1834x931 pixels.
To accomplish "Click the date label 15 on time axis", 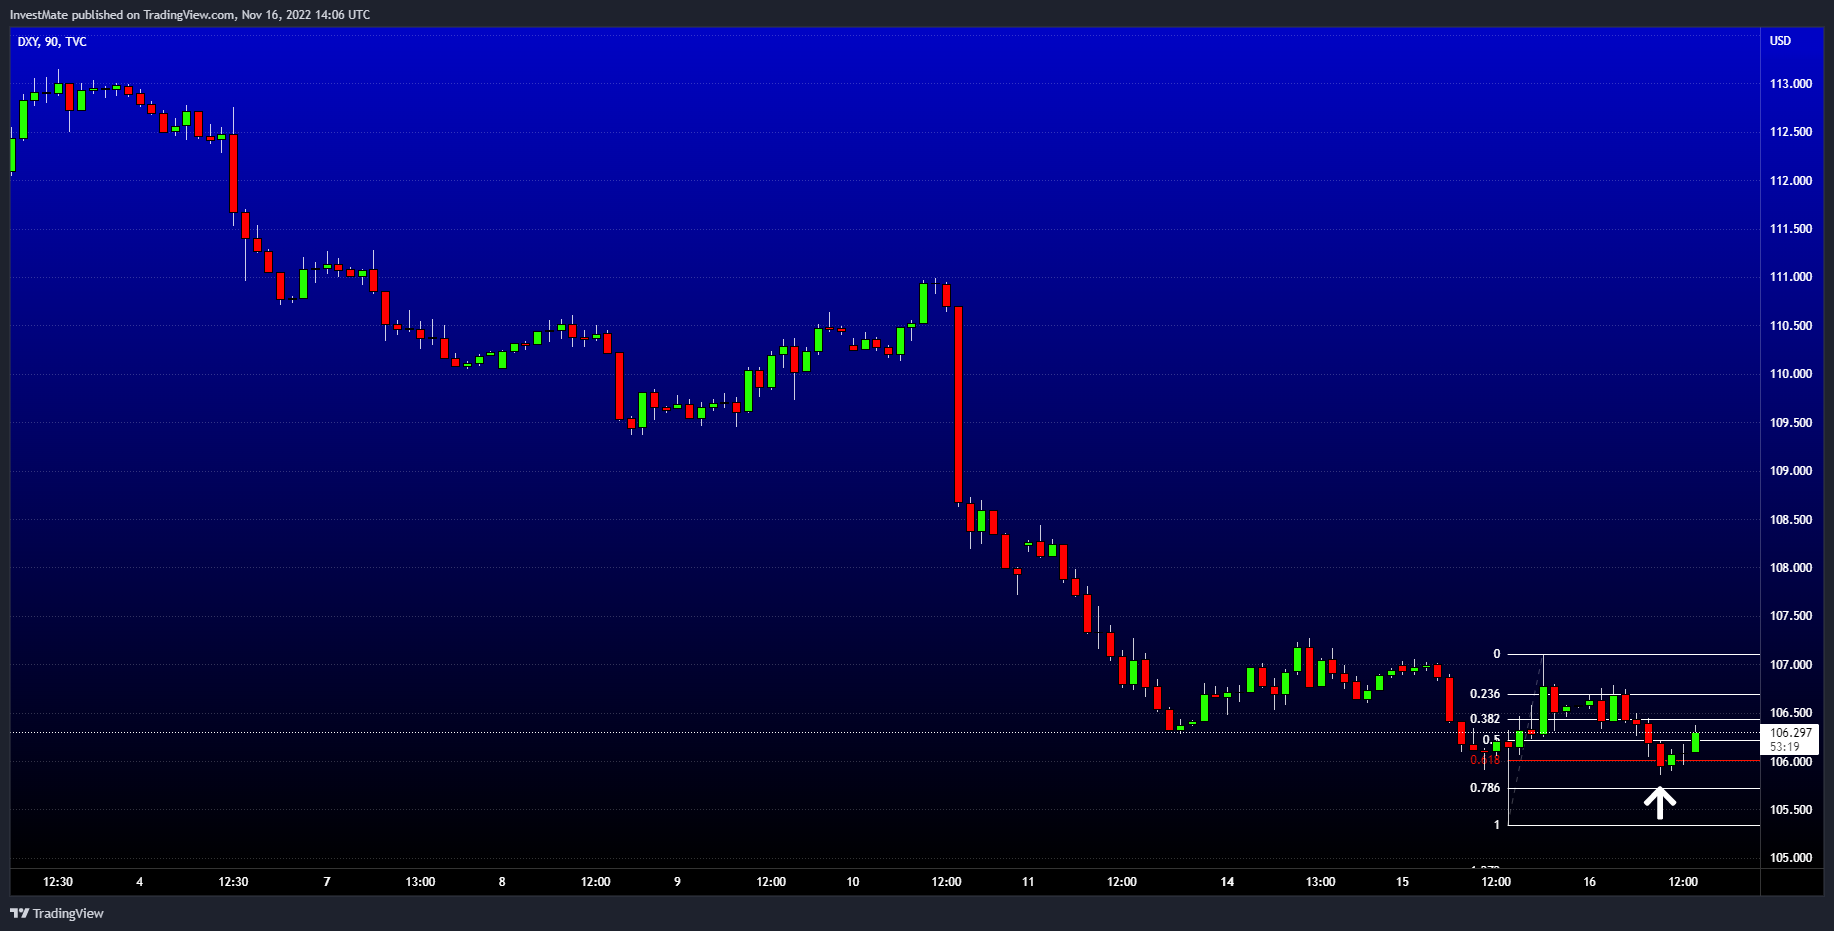I will pyautogui.click(x=1402, y=882).
